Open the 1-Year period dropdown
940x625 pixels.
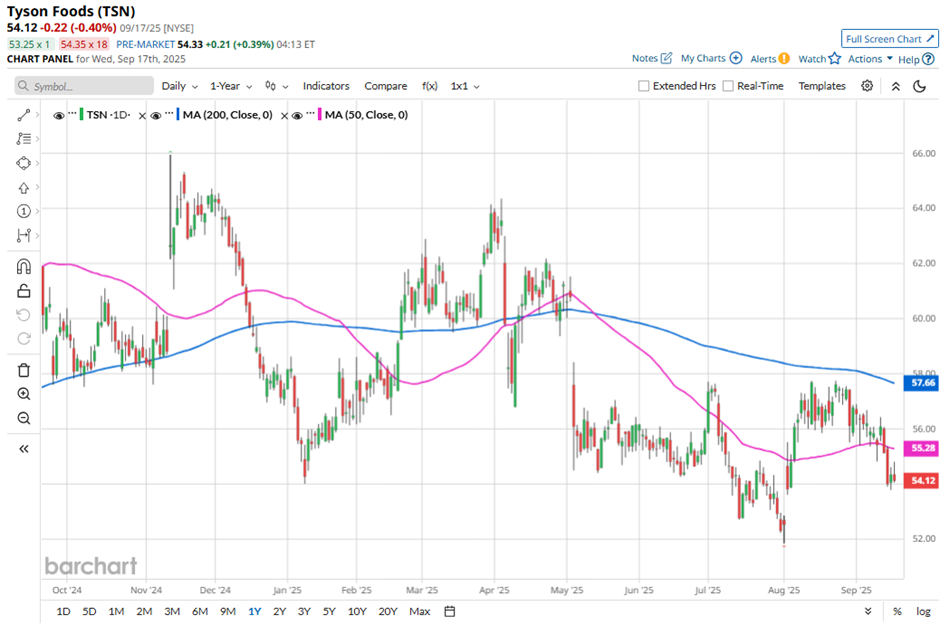(x=231, y=86)
